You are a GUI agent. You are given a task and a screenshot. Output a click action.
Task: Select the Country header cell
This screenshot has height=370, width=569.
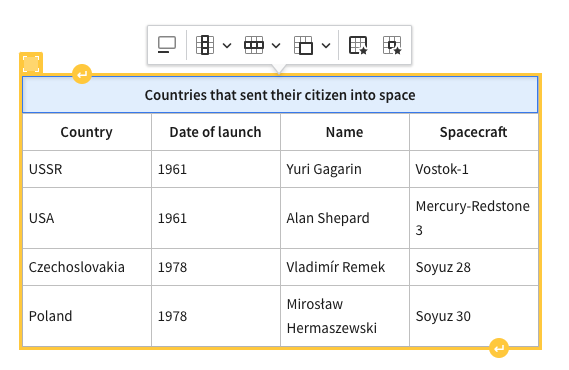(87, 132)
